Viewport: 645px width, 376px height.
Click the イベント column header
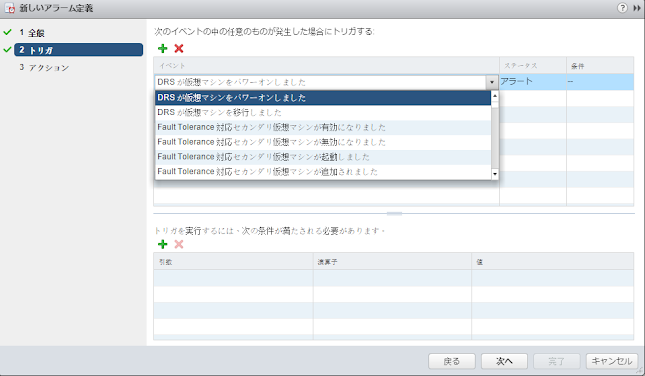[x=327, y=65]
